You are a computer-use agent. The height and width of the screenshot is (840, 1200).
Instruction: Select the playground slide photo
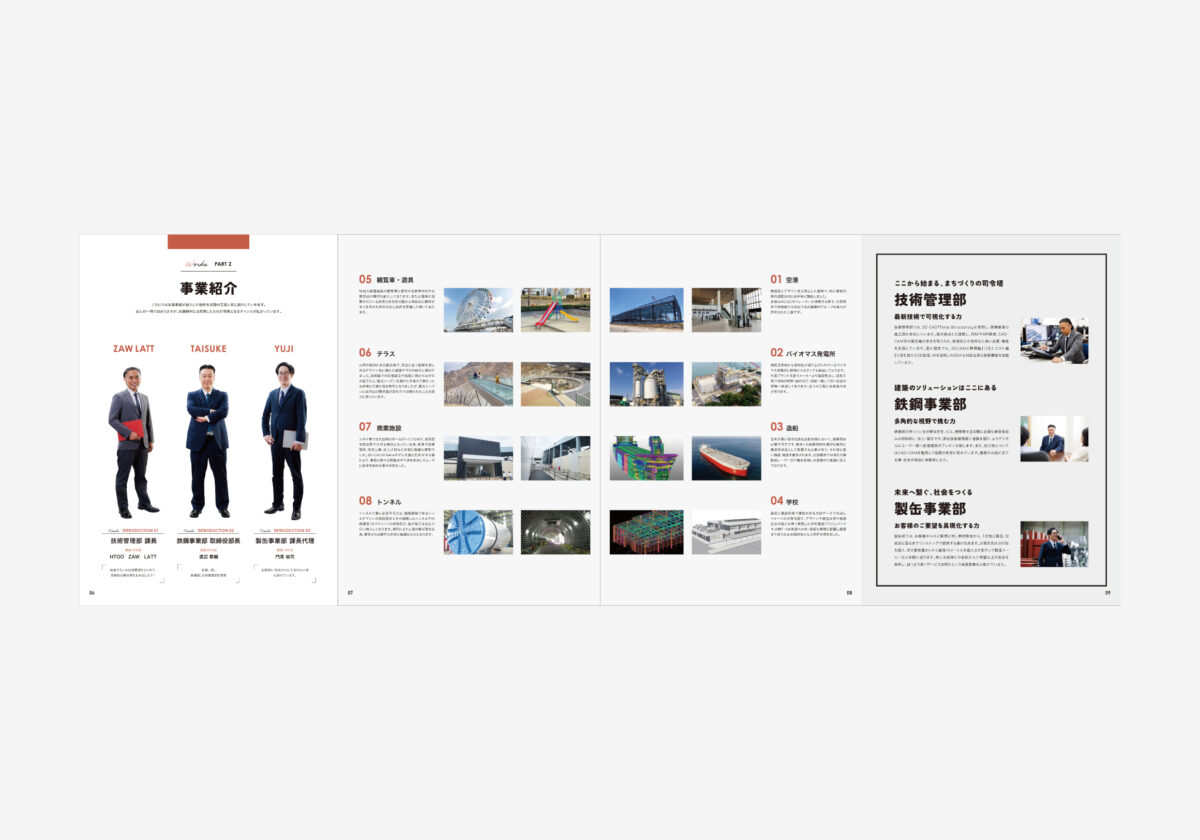tap(555, 310)
